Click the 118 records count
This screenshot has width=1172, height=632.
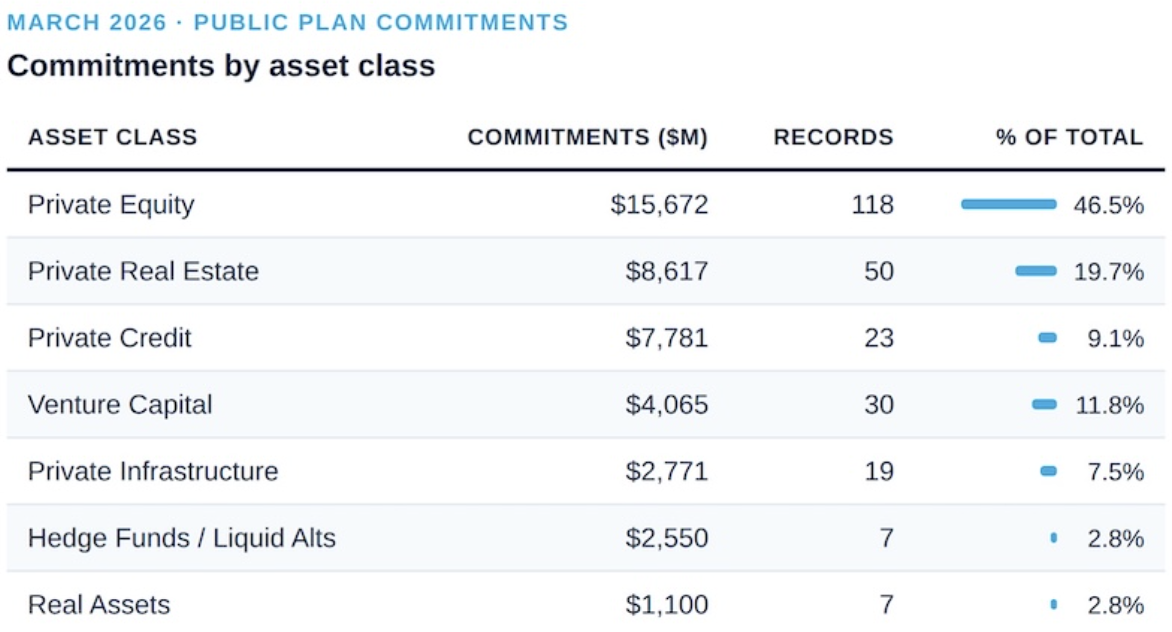[x=873, y=205]
